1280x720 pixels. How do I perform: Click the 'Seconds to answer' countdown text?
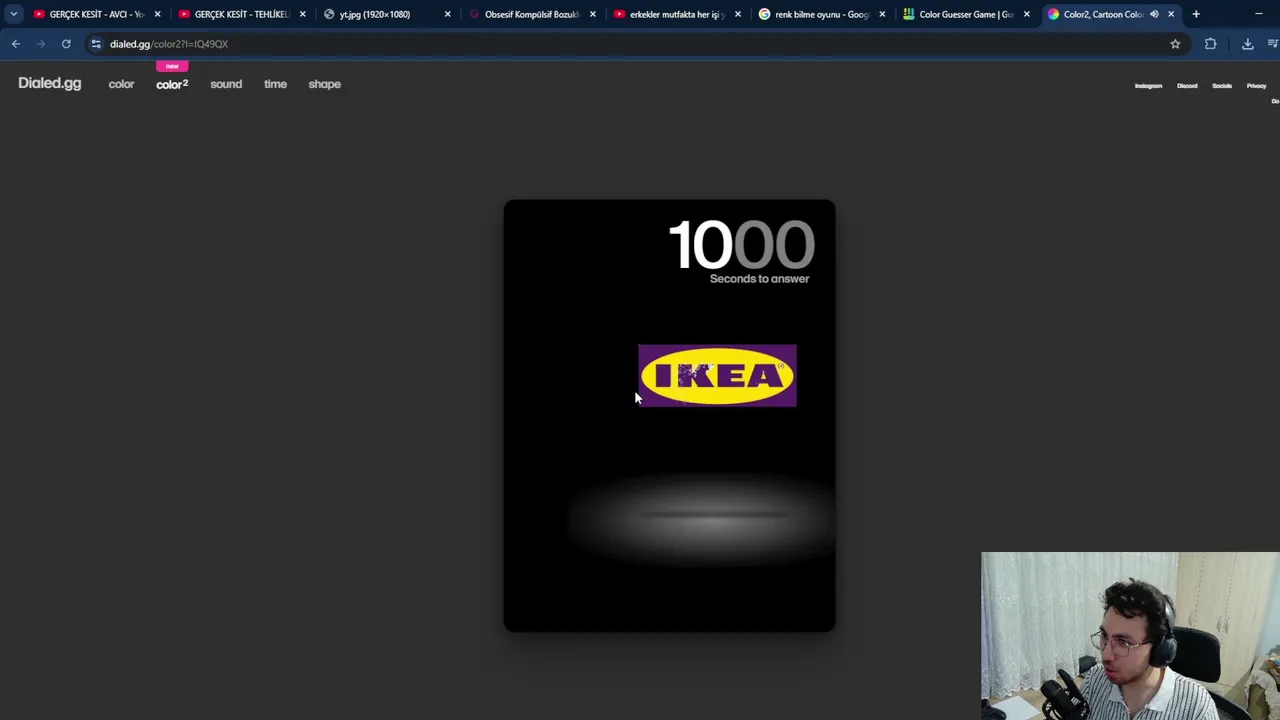[759, 279]
